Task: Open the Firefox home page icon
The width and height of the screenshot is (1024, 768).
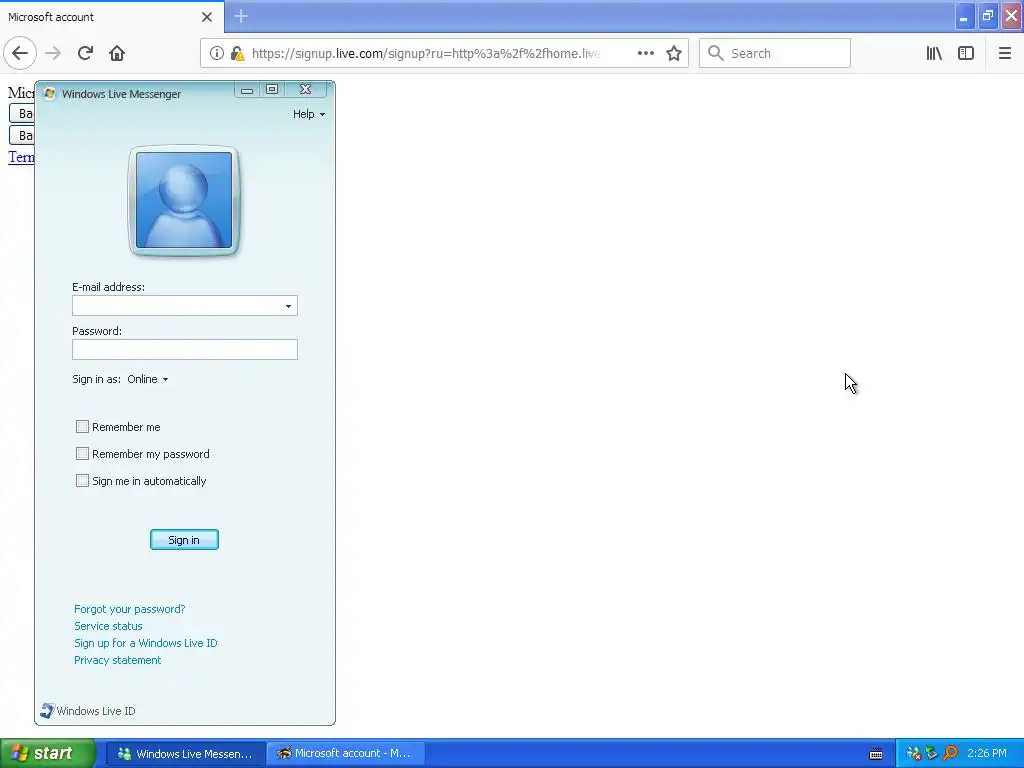Action: point(117,53)
